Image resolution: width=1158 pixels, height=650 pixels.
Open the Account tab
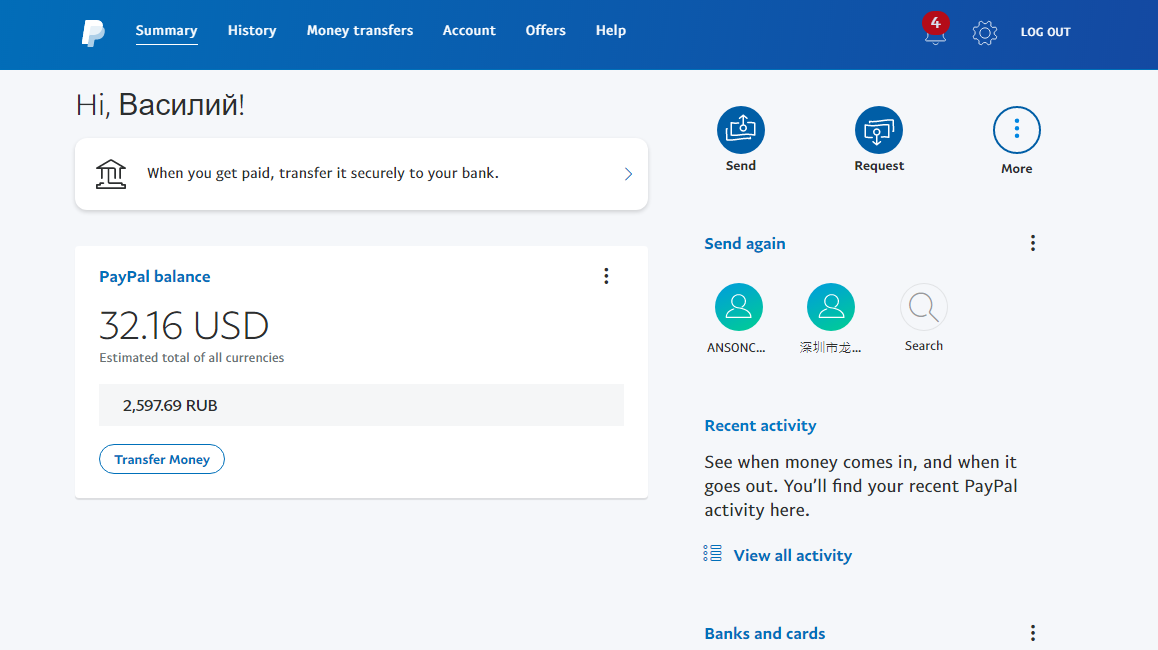469,30
